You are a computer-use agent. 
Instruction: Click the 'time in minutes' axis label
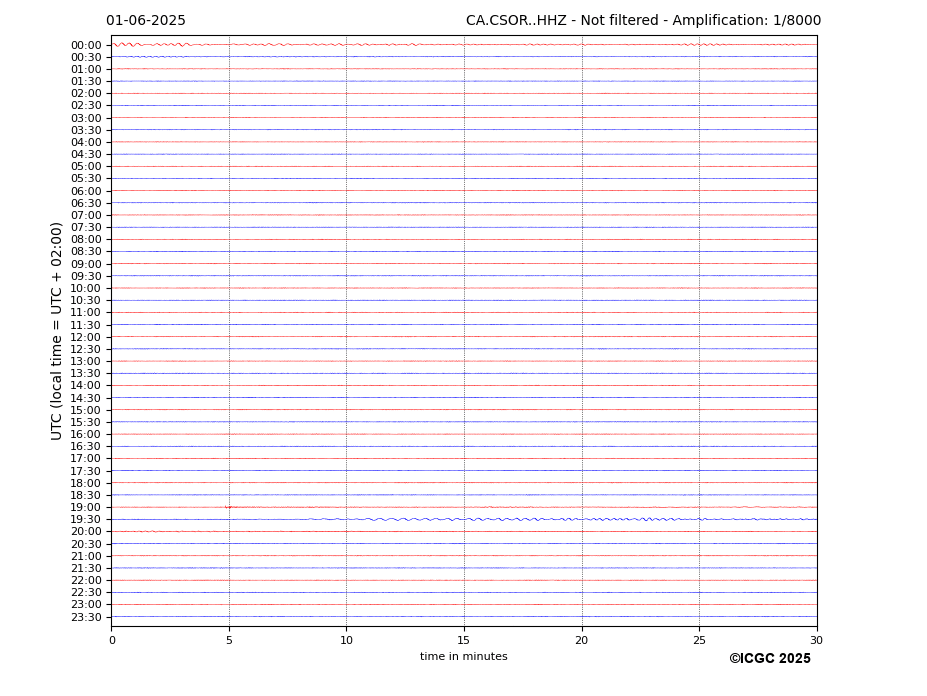click(464, 656)
